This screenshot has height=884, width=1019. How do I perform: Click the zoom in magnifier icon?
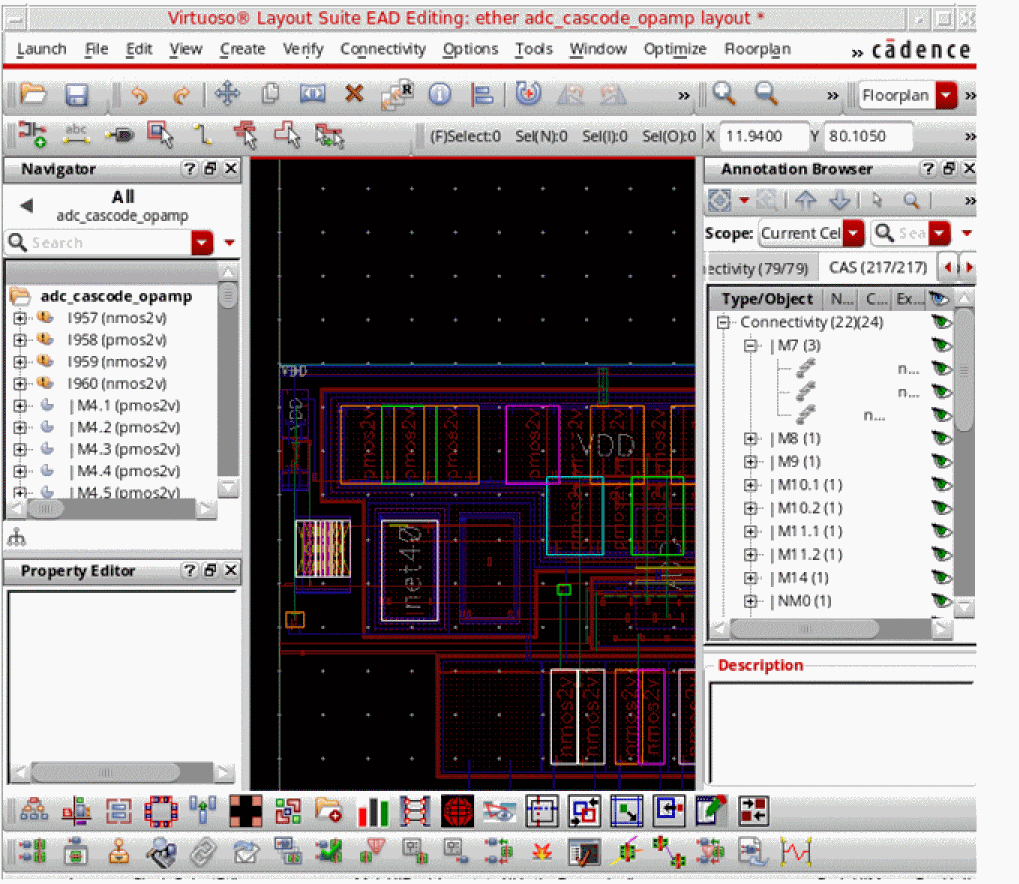click(724, 94)
